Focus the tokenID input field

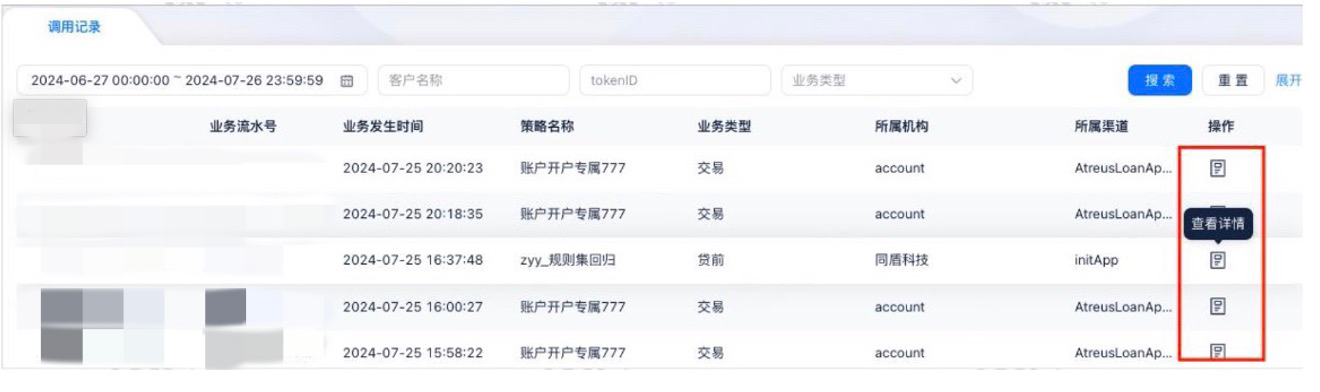[x=675, y=80]
